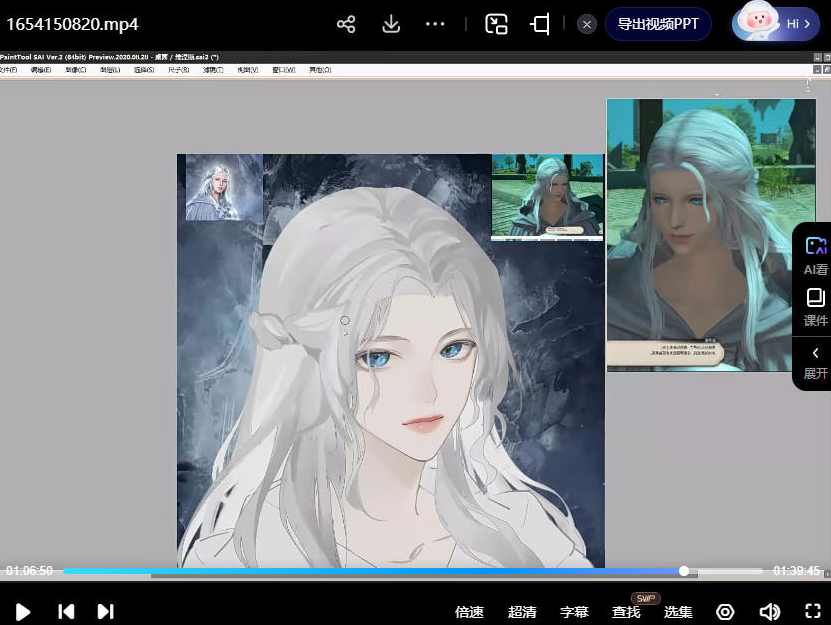Click the 导出视频PPT button

tap(657, 24)
